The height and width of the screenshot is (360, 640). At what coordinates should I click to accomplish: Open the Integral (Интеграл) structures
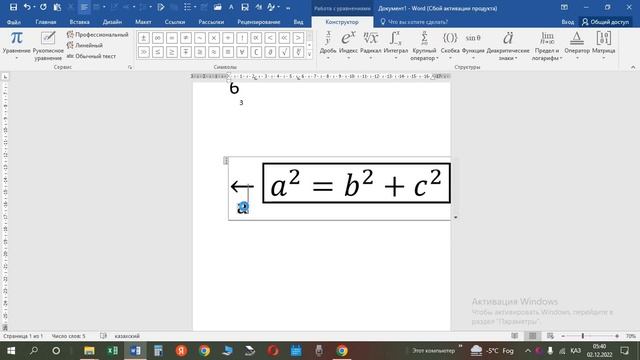396,45
